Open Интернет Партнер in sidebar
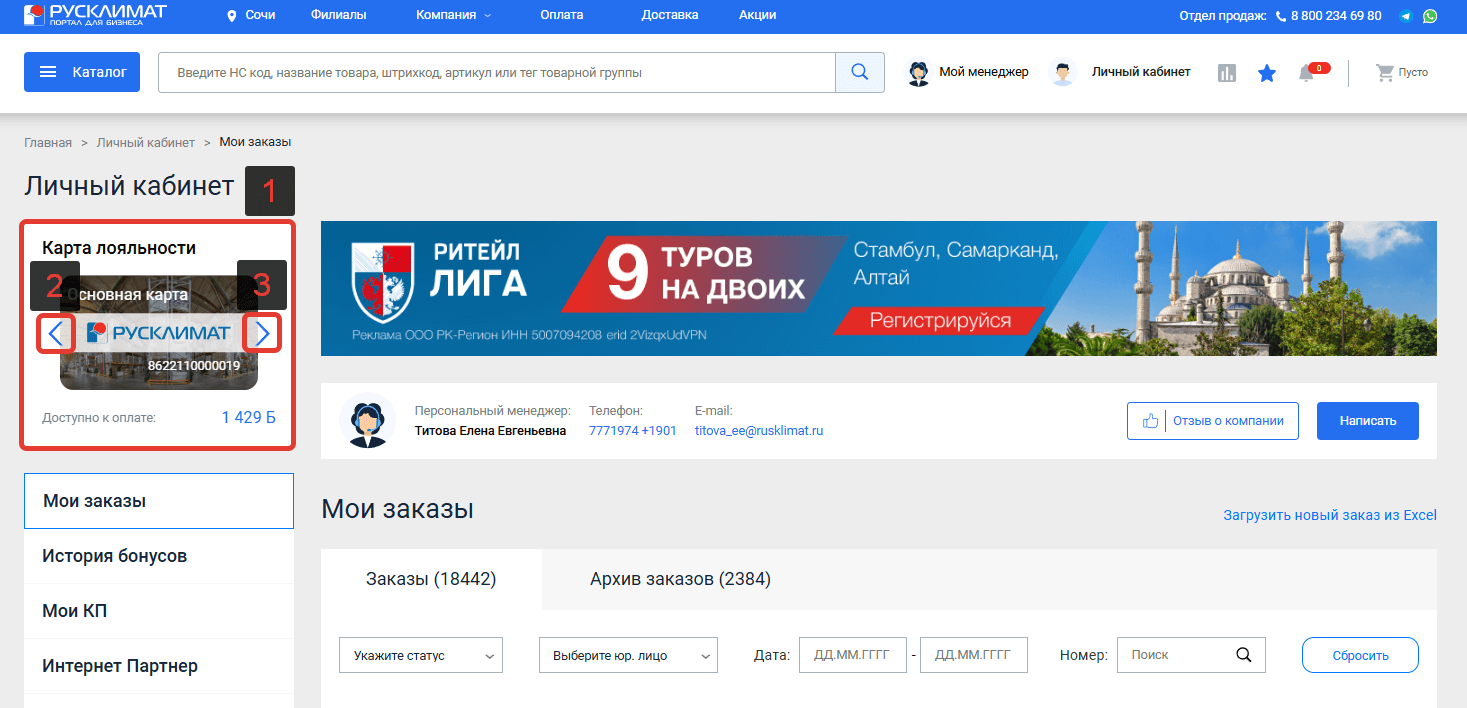This screenshot has width=1467, height=708. point(159,666)
